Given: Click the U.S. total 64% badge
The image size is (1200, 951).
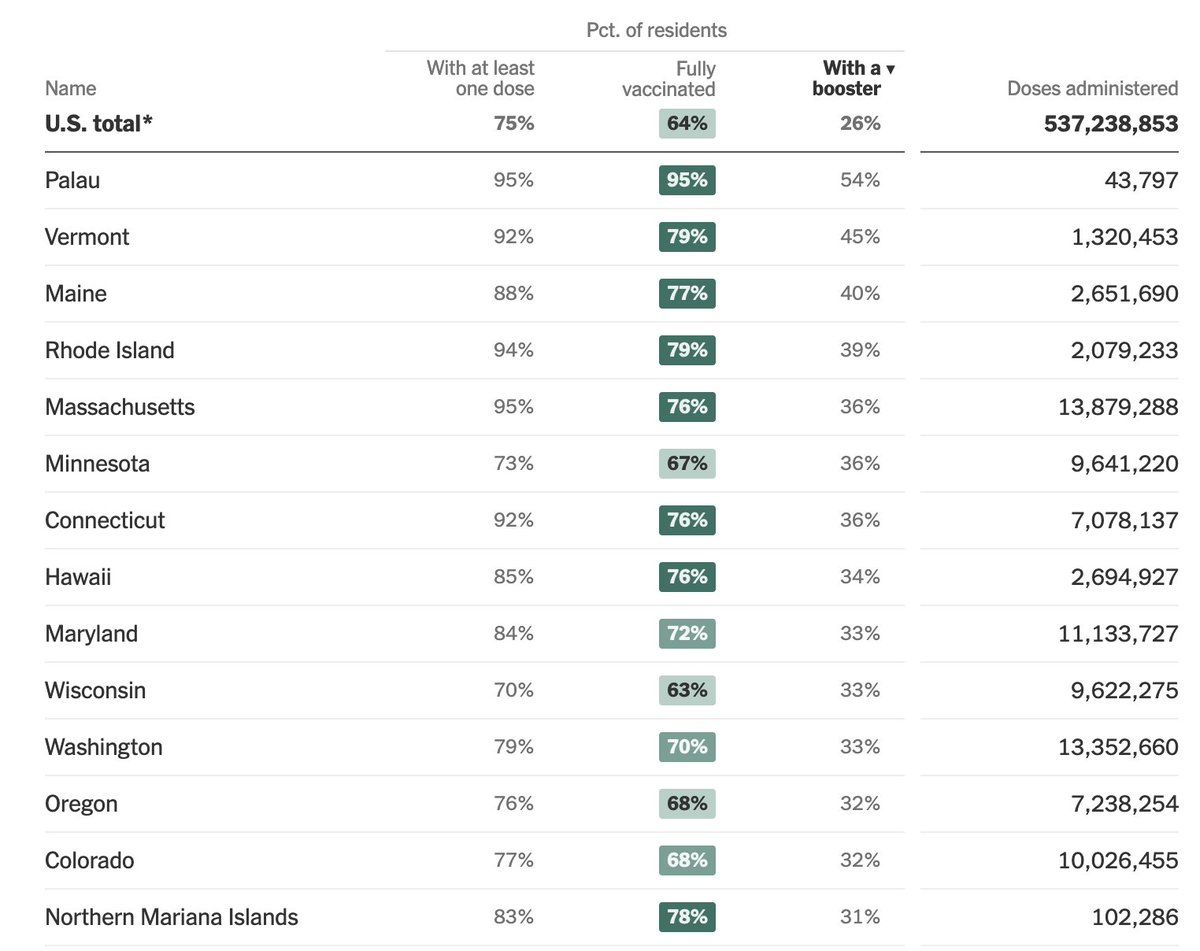Looking at the screenshot, I should tap(687, 123).
